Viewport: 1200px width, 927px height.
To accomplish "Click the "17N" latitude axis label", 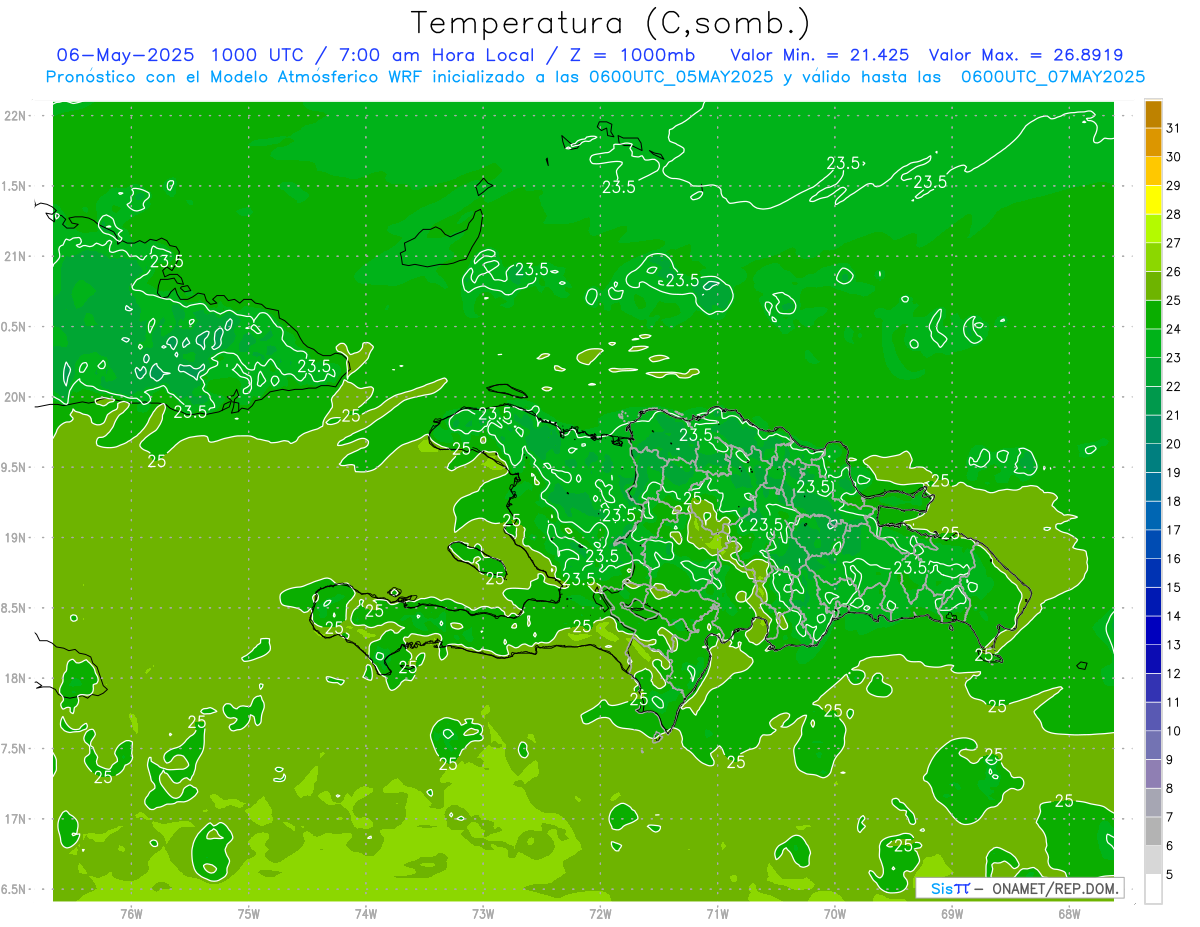I will tap(16, 819).
